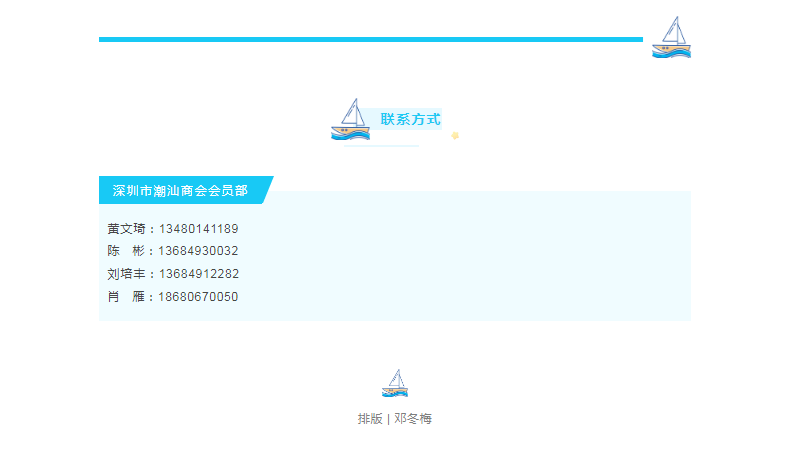Tap phone number 13684930032
Image resolution: width=800 pixels, height=455 pixels.
pos(198,251)
